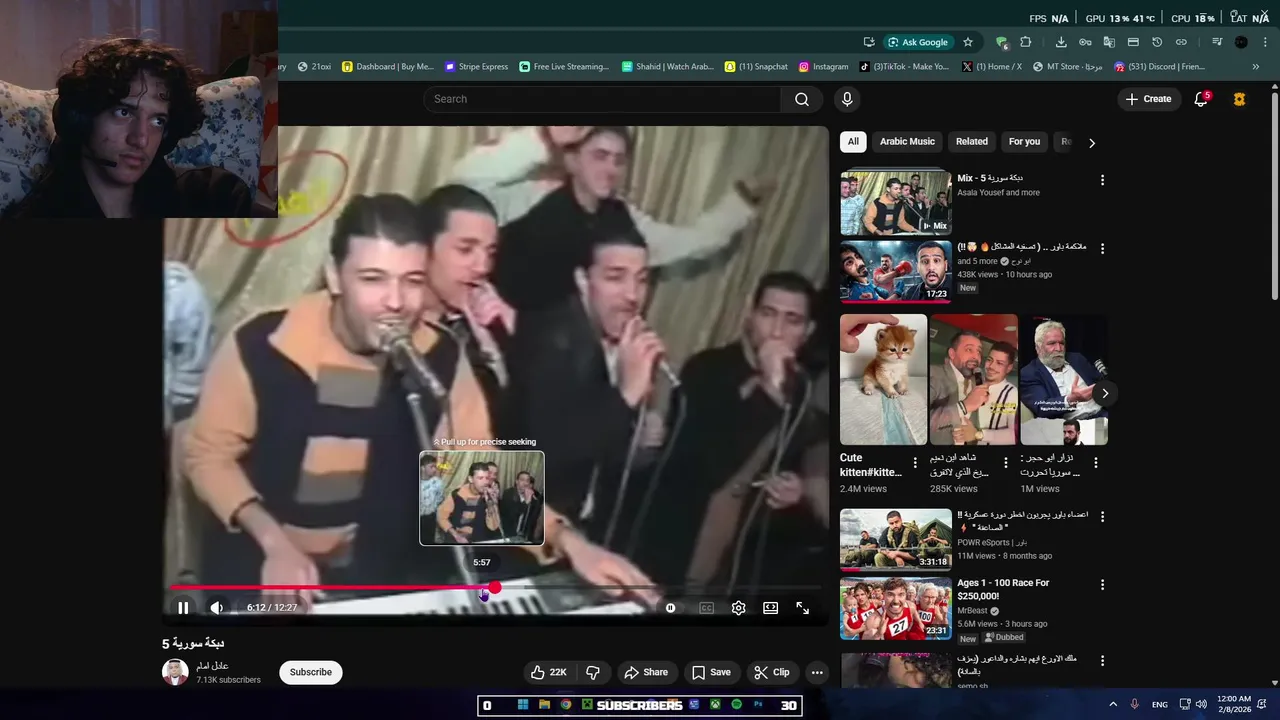Screen dimensions: 1280x720
Task: Open YouTube notifications bell
Action: [1201, 99]
